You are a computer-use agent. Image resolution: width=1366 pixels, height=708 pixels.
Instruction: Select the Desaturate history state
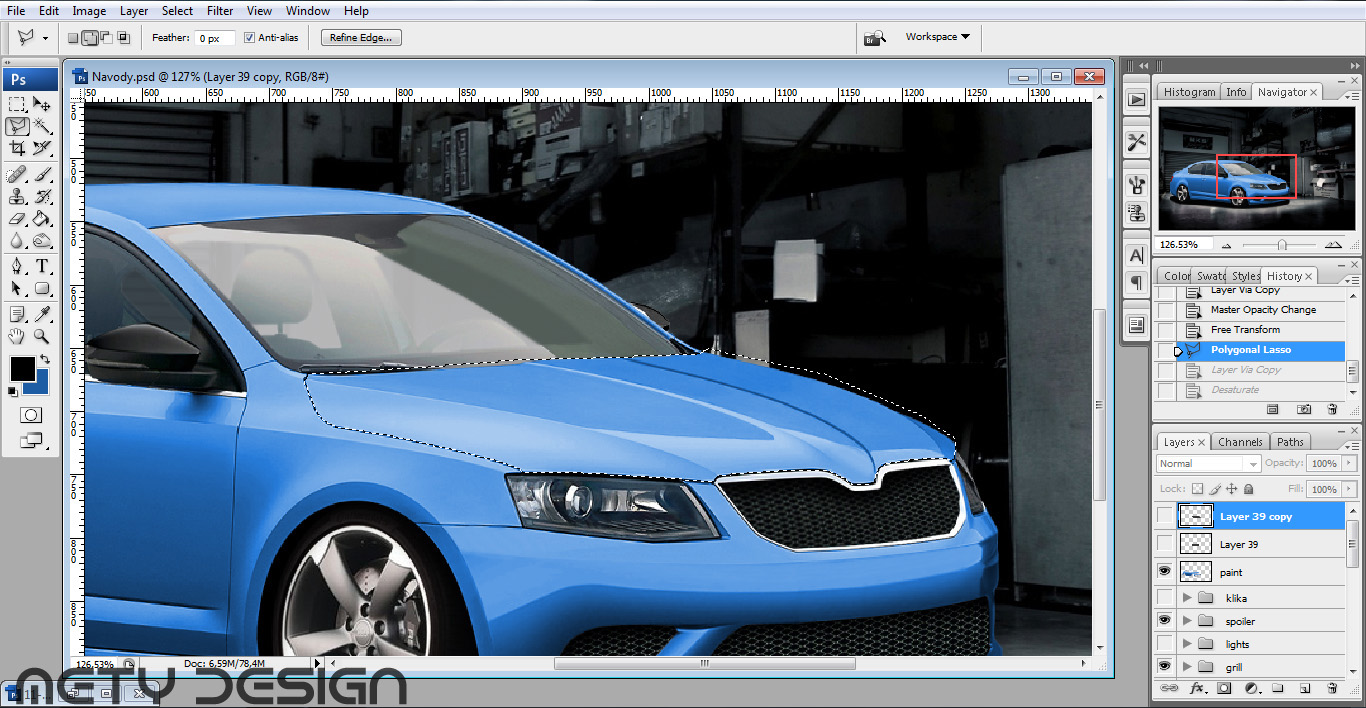coord(1235,390)
